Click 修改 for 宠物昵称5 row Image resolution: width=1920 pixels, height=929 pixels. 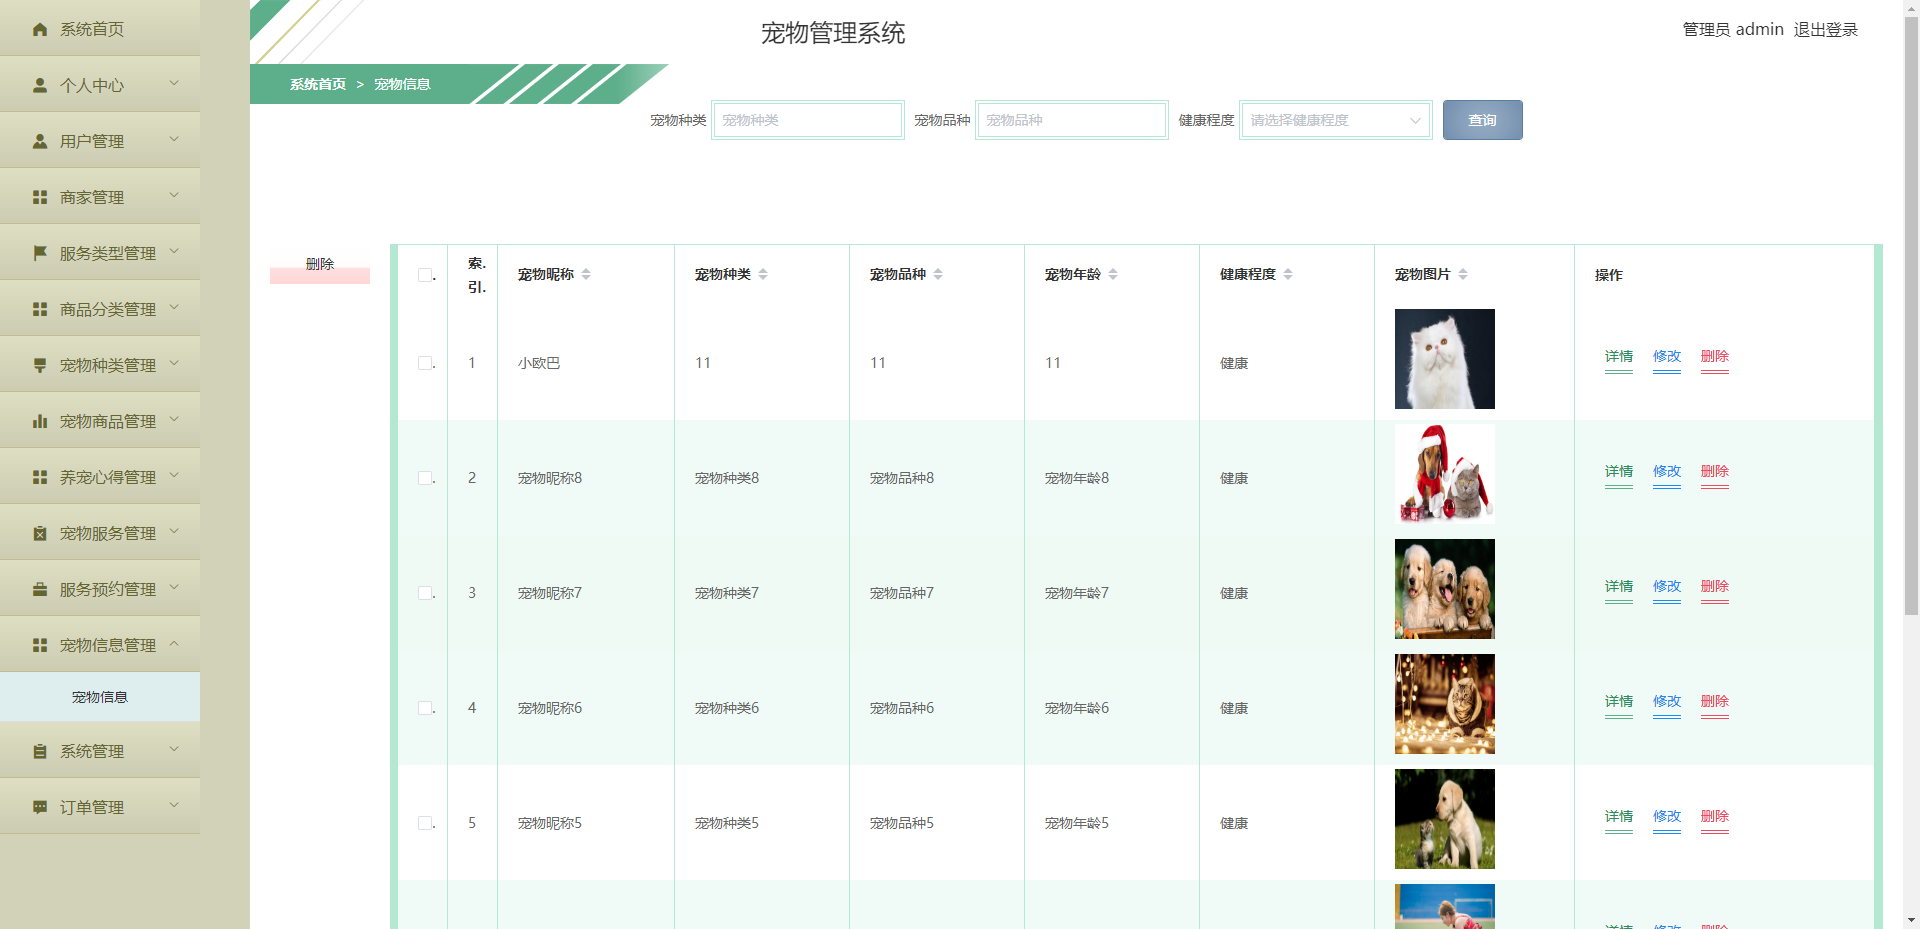[1667, 818]
